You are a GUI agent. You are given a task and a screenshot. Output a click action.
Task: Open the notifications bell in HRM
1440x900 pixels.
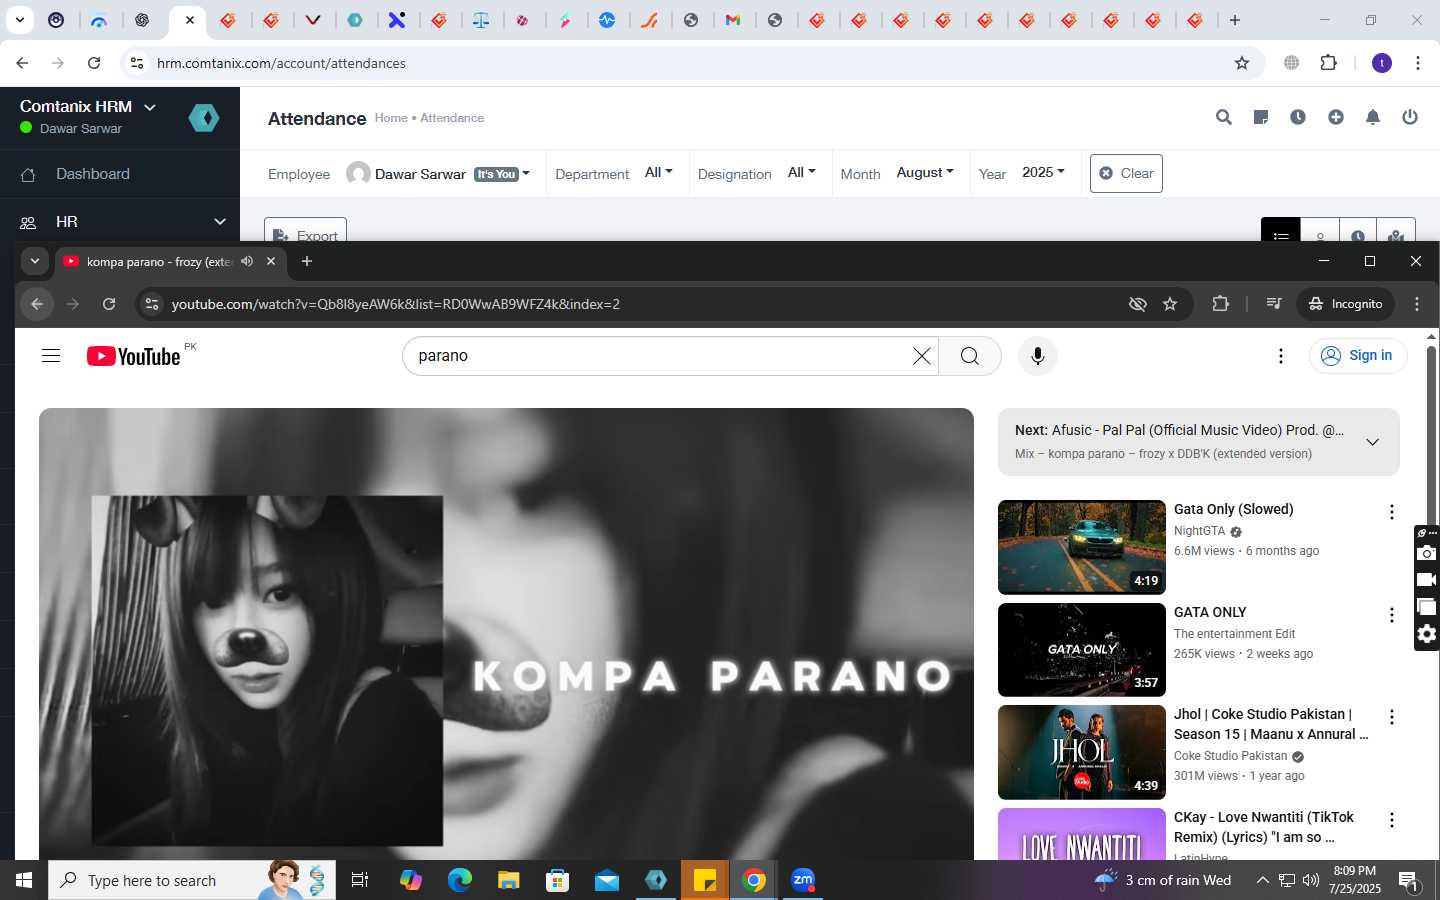coord(1373,117)
